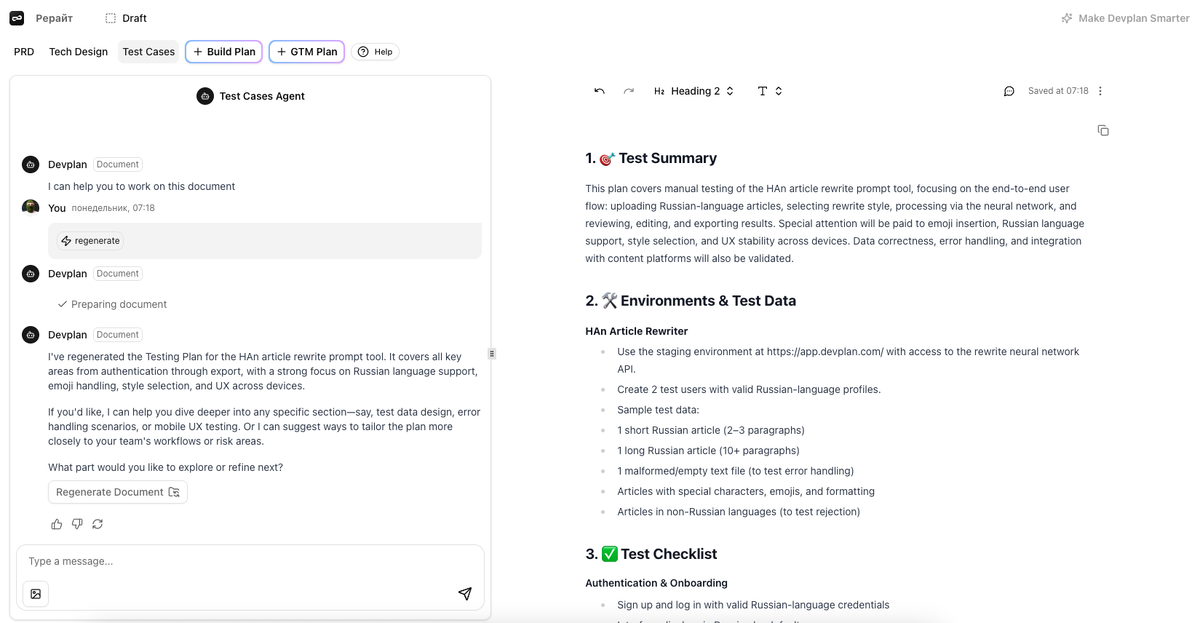Open the comments bubble icon

(1009, 91)
